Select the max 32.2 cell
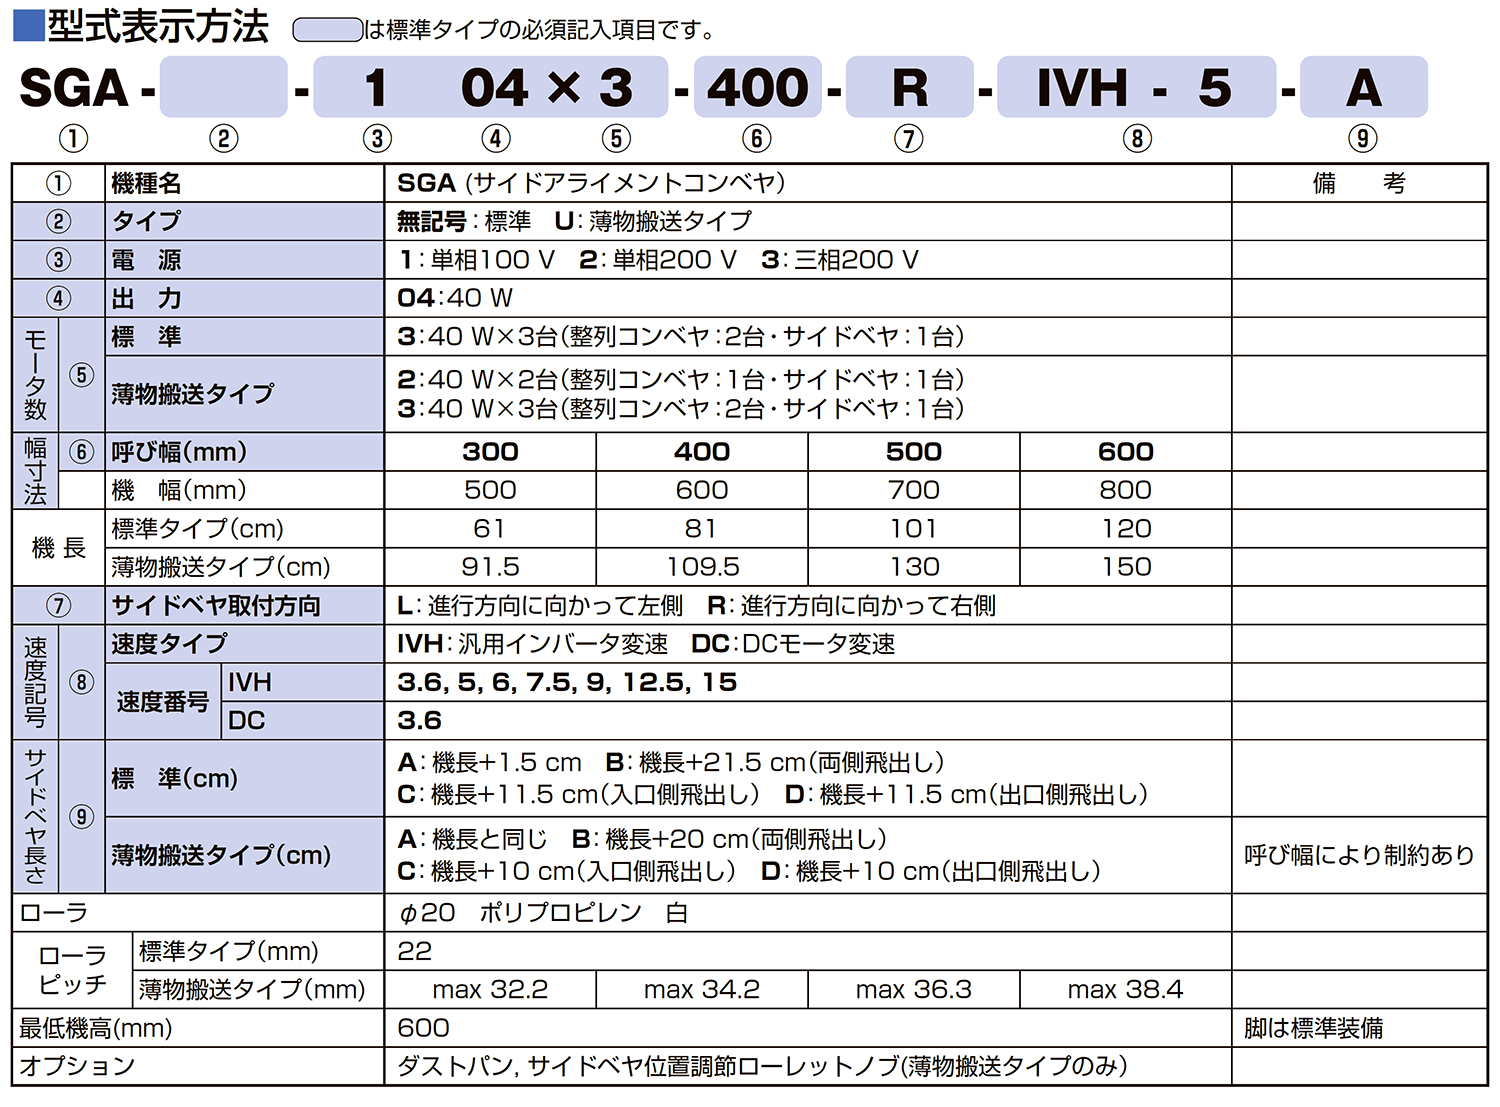The image size is (1500, 1107). click(490, 990)
